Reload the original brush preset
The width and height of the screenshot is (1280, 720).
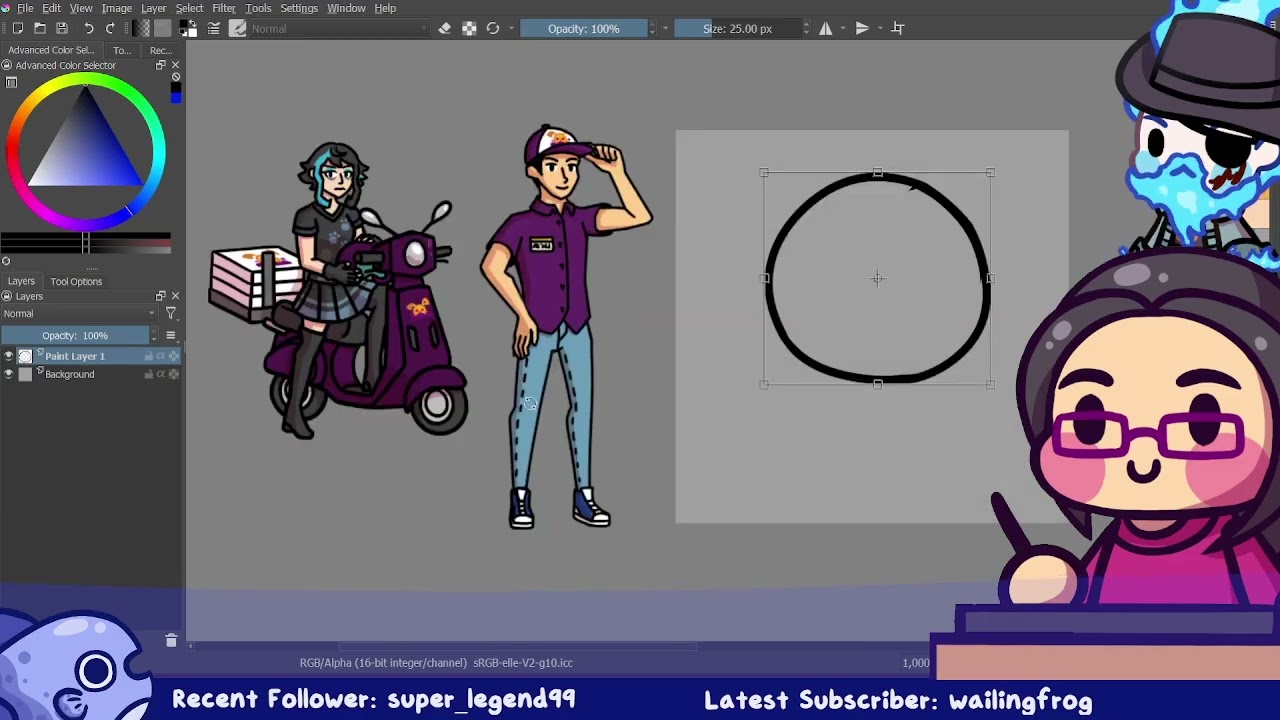(x=493, y=29)
